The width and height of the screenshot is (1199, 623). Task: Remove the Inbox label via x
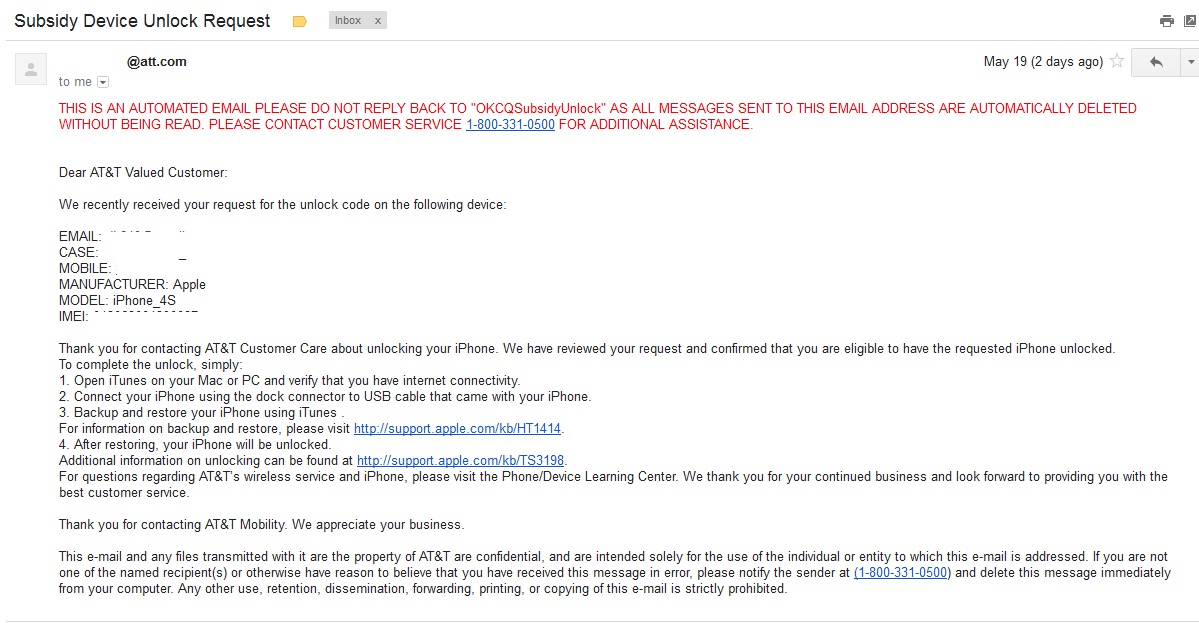point(377,21)
